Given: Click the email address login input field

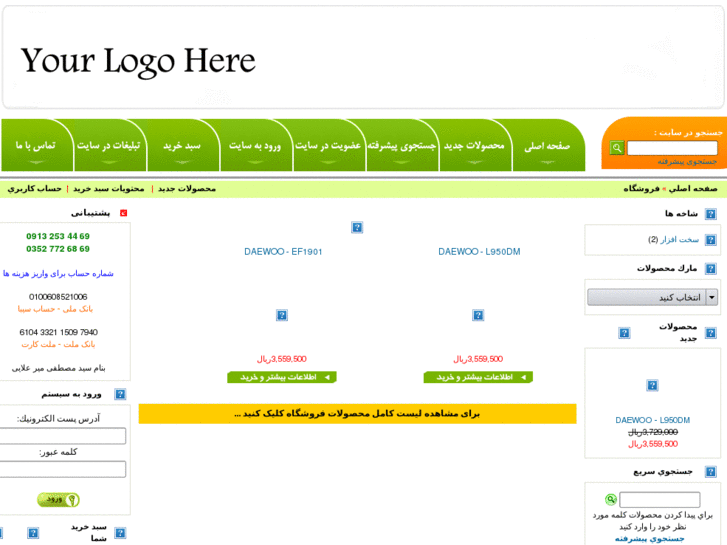Looking at the screenshot, I should point(63,436).
